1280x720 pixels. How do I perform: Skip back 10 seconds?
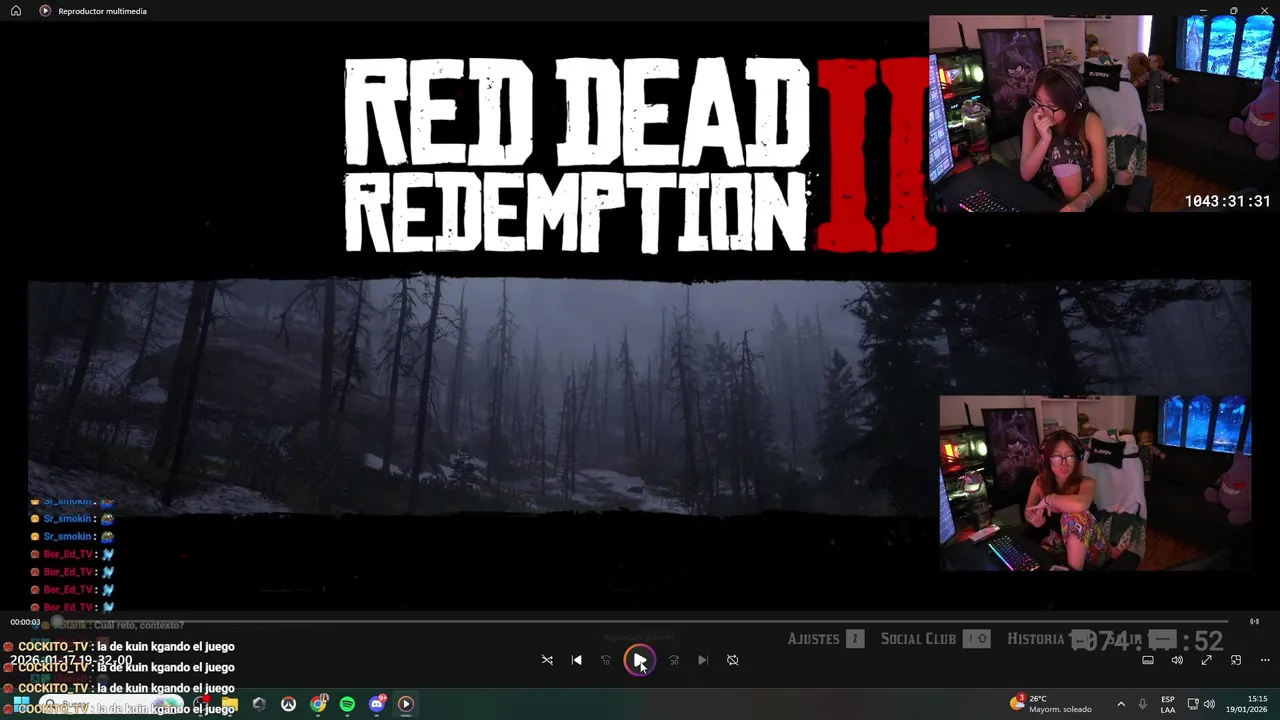(x=605, y=660)
